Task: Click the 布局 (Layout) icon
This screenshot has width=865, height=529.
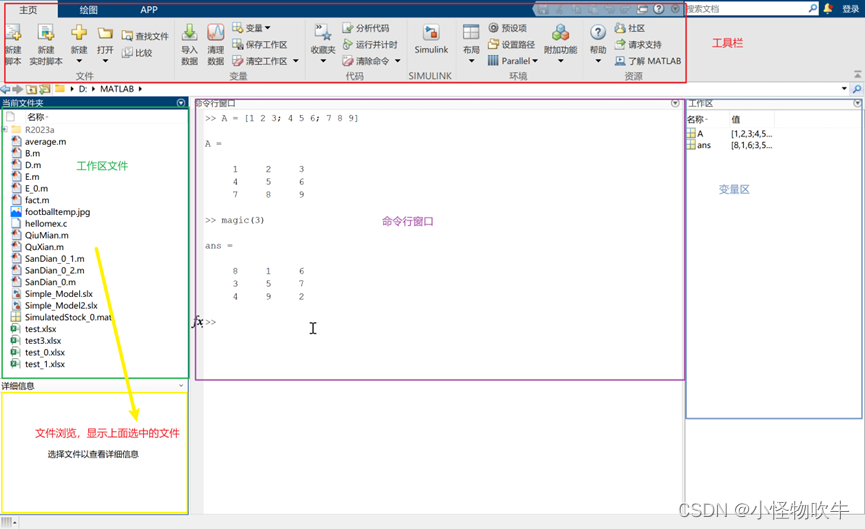Action: coord(471,35)
